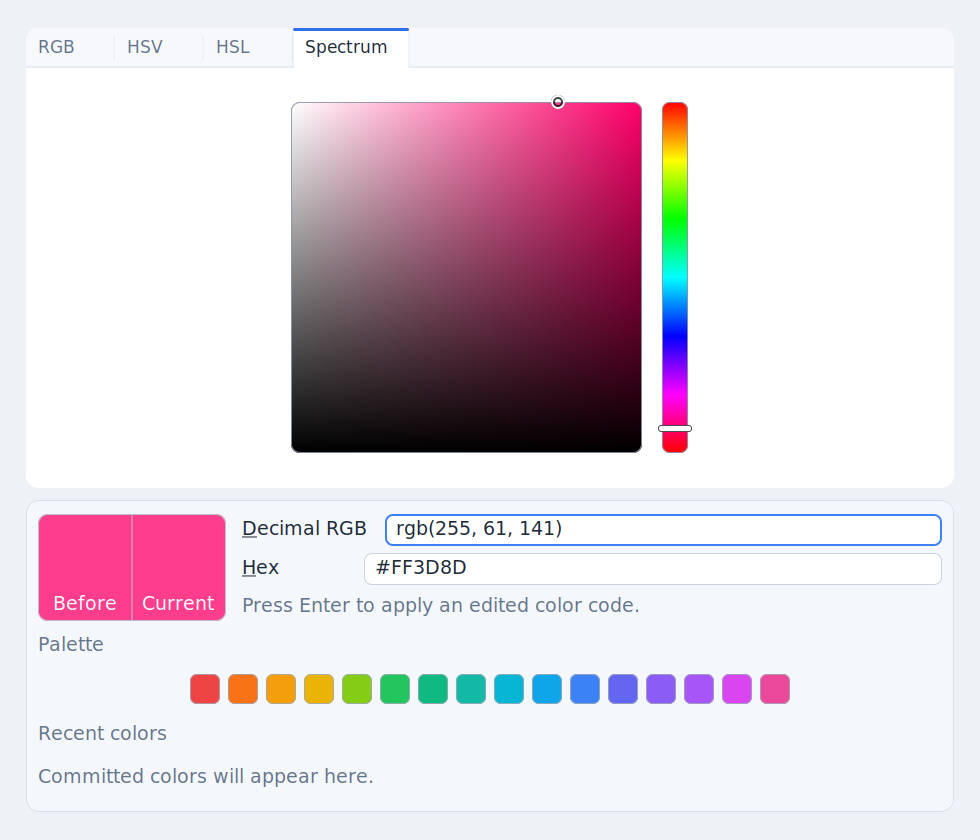
Task: Pick the emerald palette swatch
Action: coord(433,689)
